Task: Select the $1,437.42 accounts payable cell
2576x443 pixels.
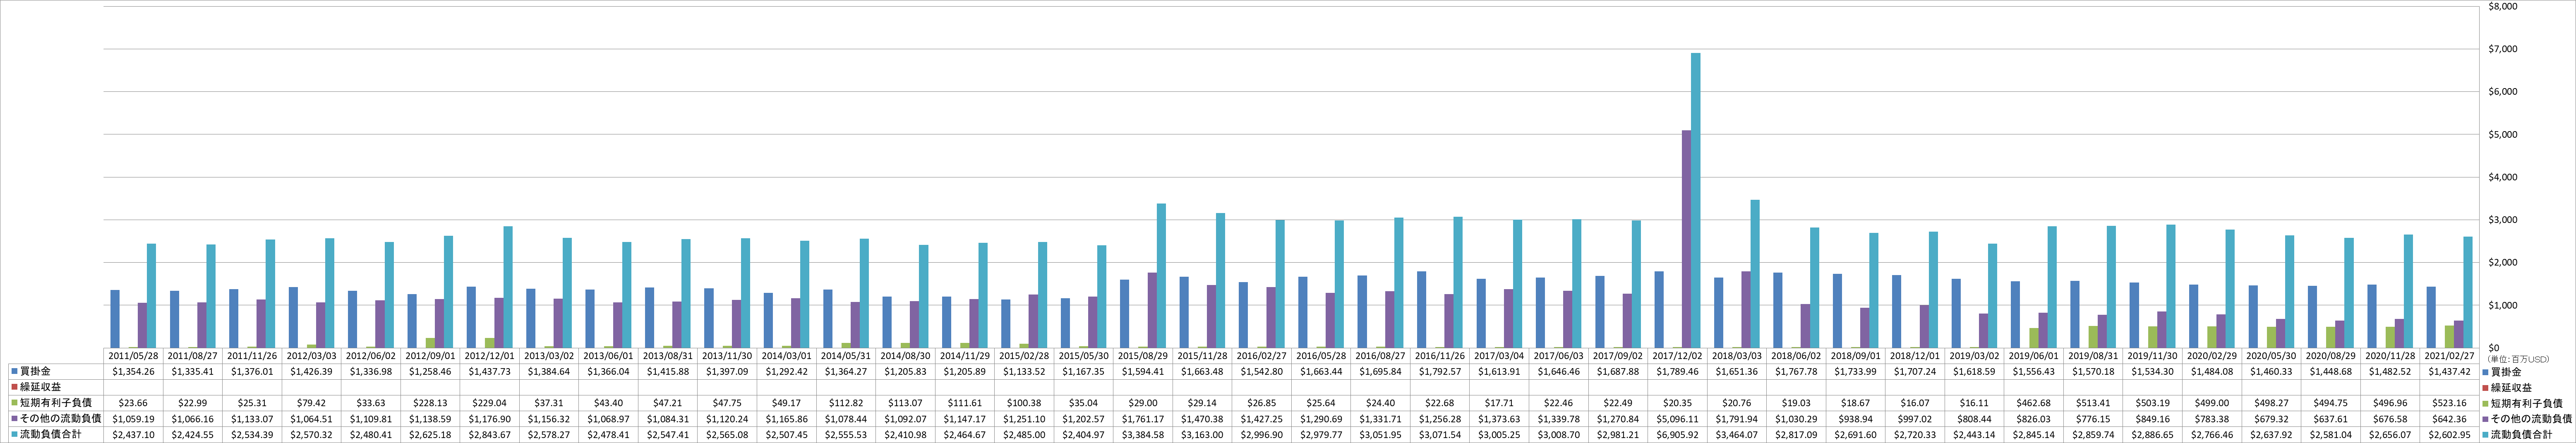Action: (2449, 371)
